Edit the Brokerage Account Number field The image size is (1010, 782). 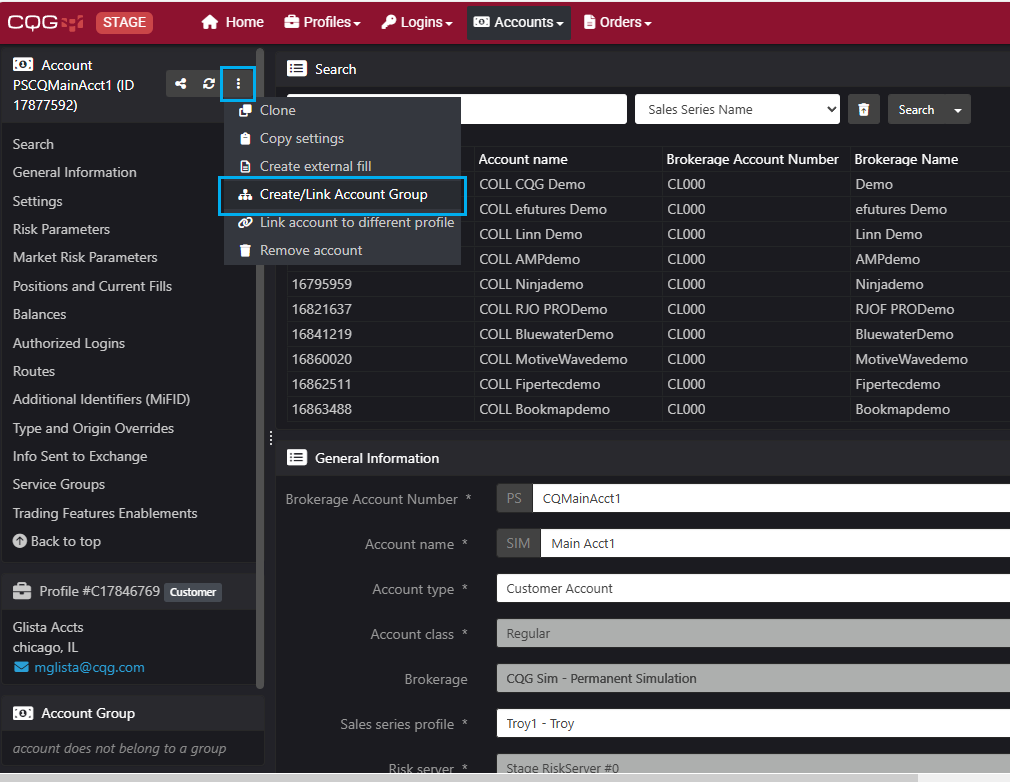point(771,499)
